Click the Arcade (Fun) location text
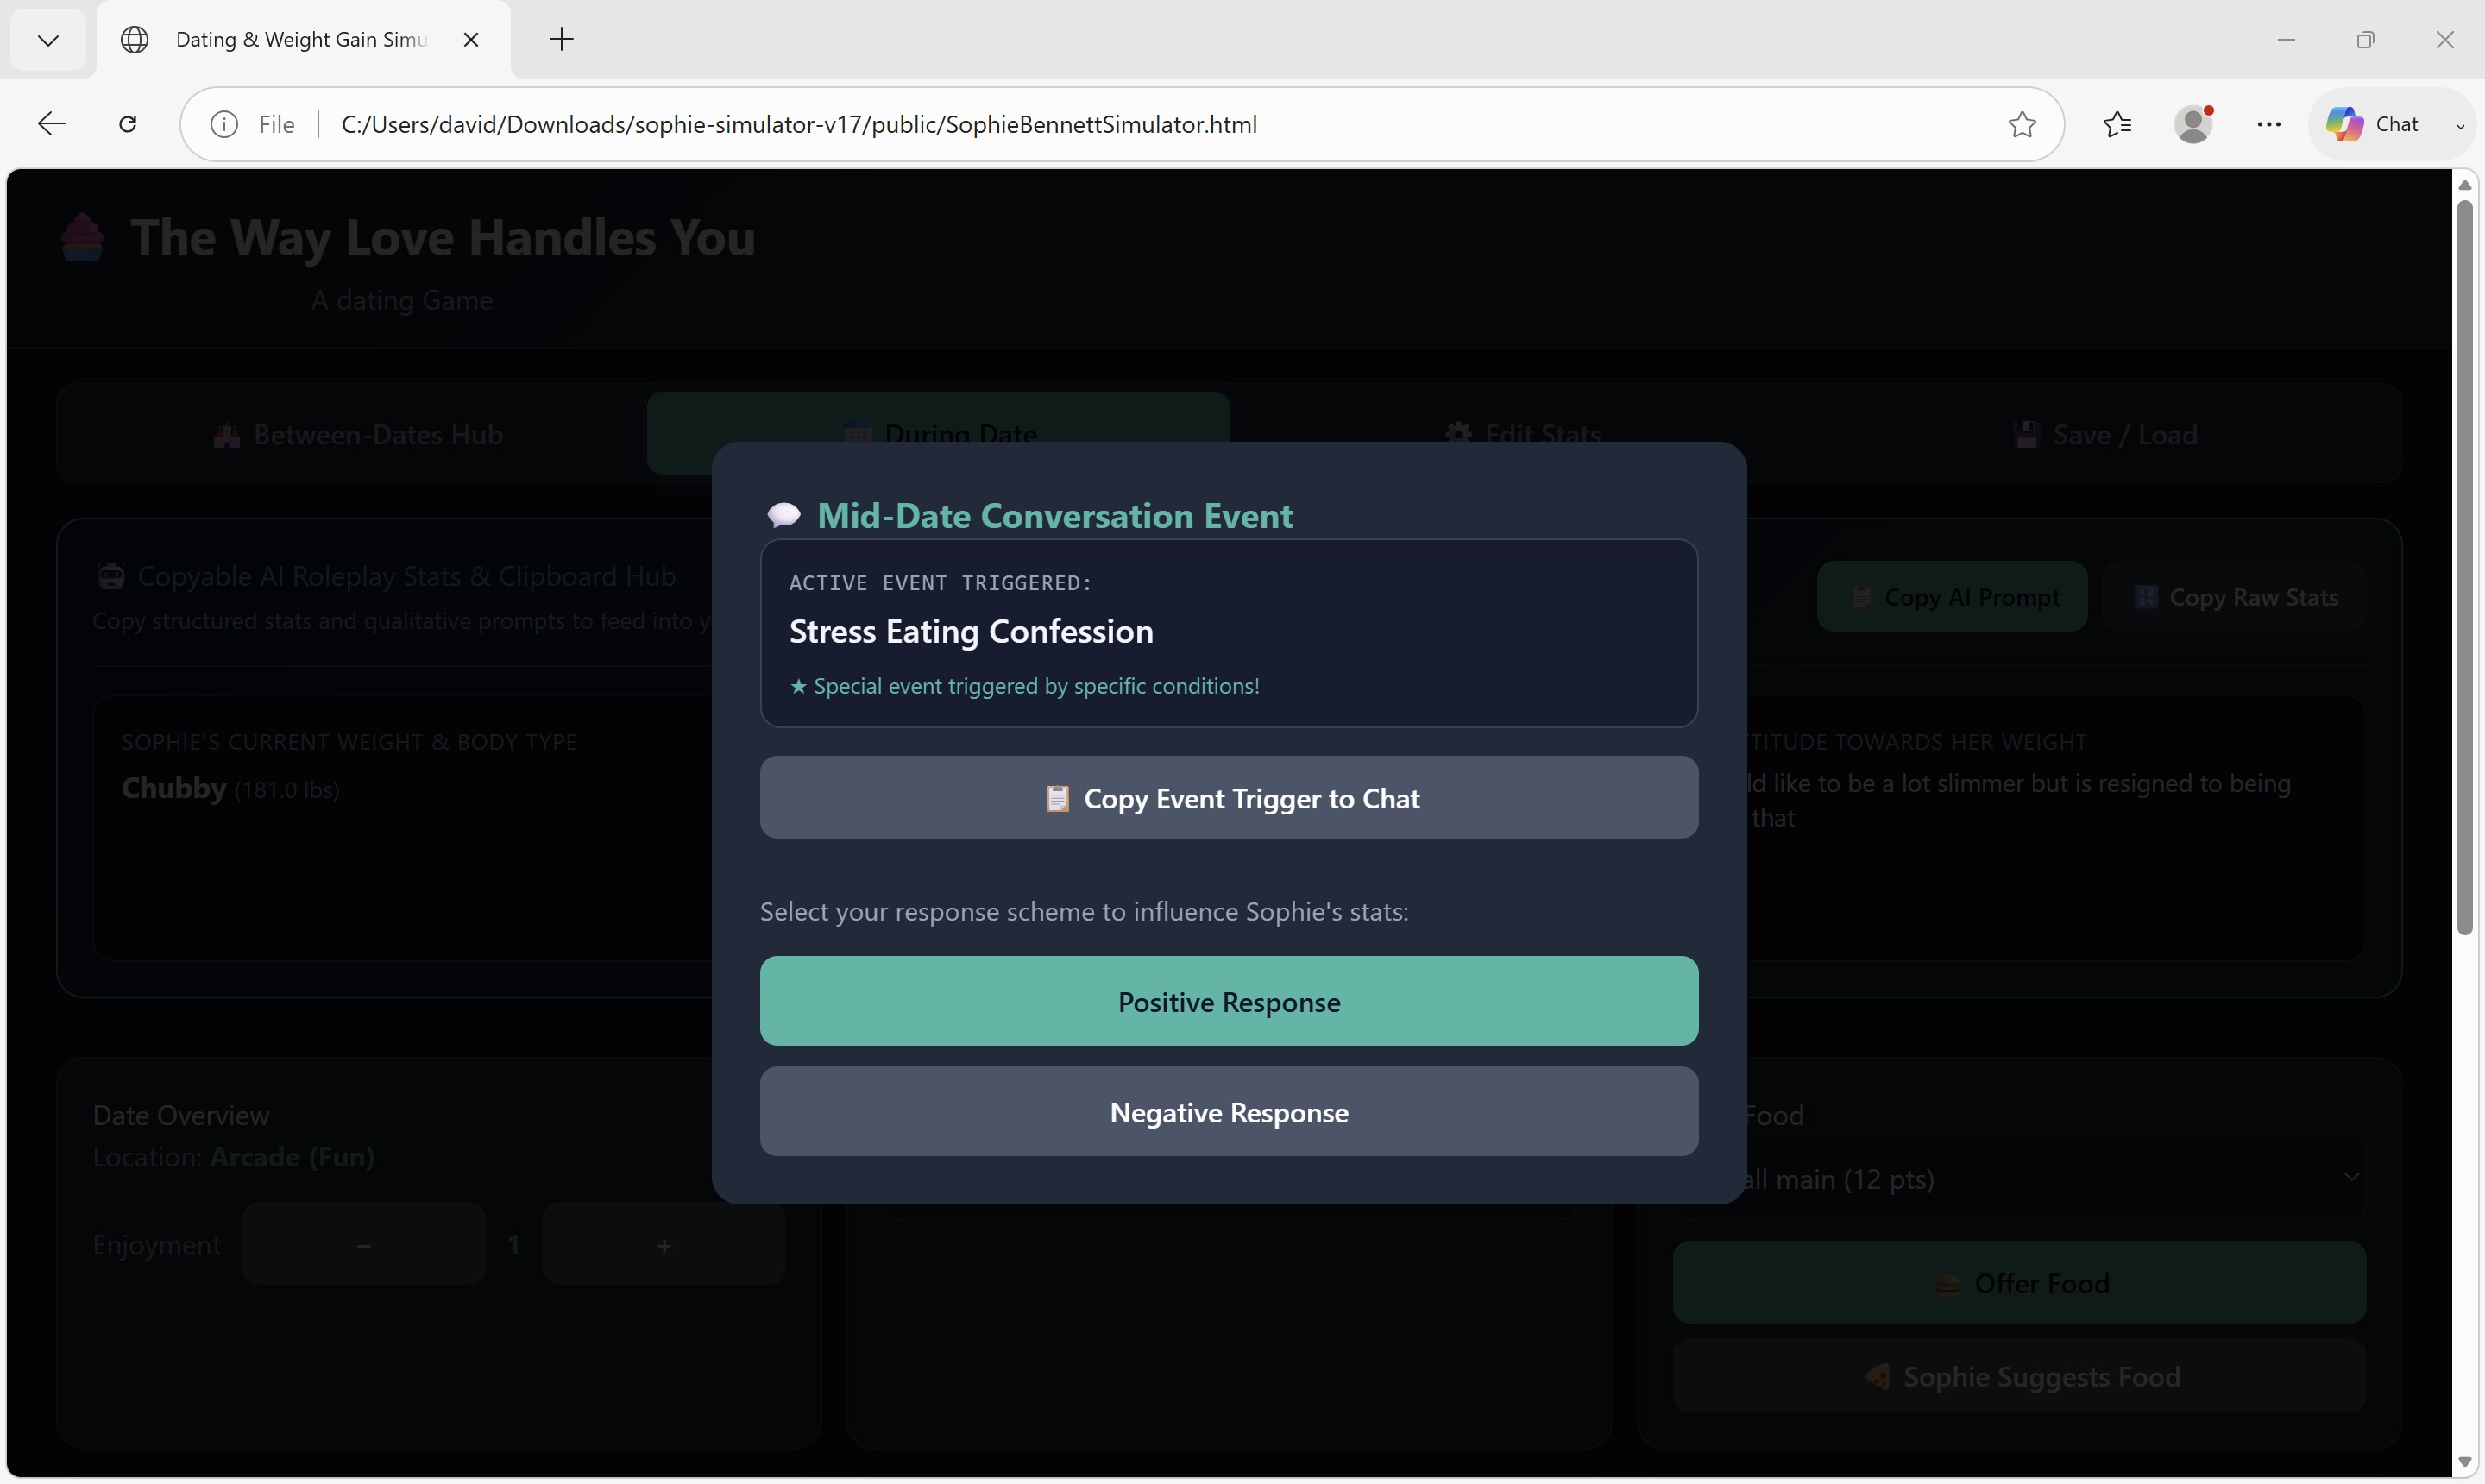 pyautogui.click(x=292, y=1157)
